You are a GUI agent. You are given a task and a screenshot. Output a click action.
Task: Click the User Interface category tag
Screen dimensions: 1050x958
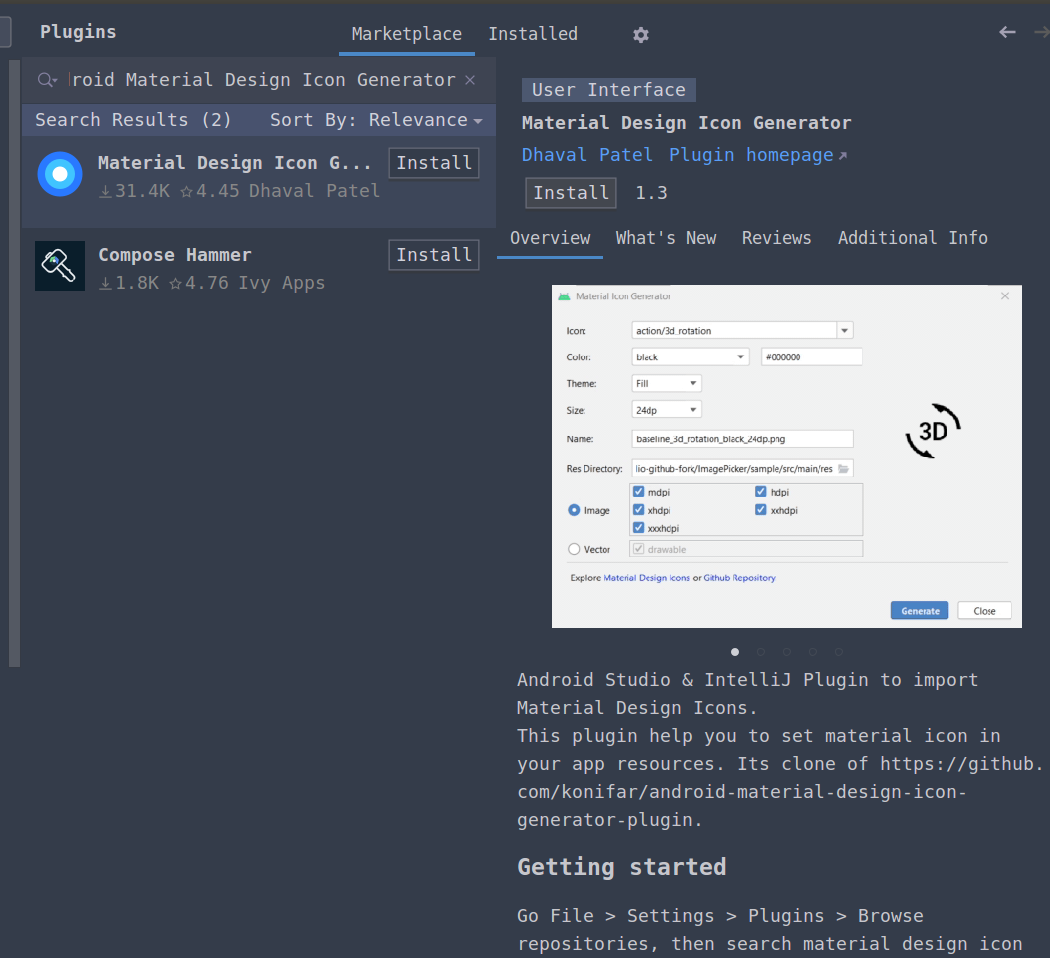pyautogui.click(x=609, y=90)
